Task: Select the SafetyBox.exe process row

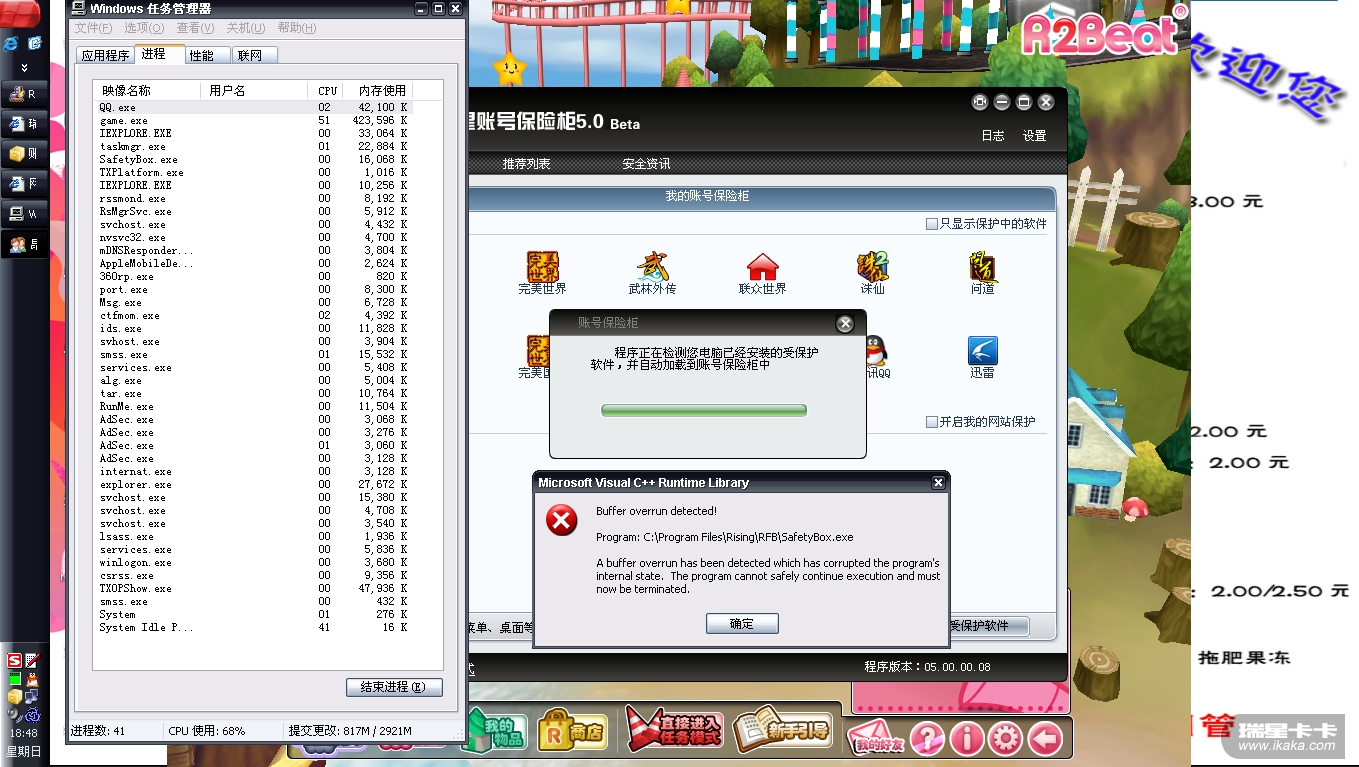Action: (253, 159)
